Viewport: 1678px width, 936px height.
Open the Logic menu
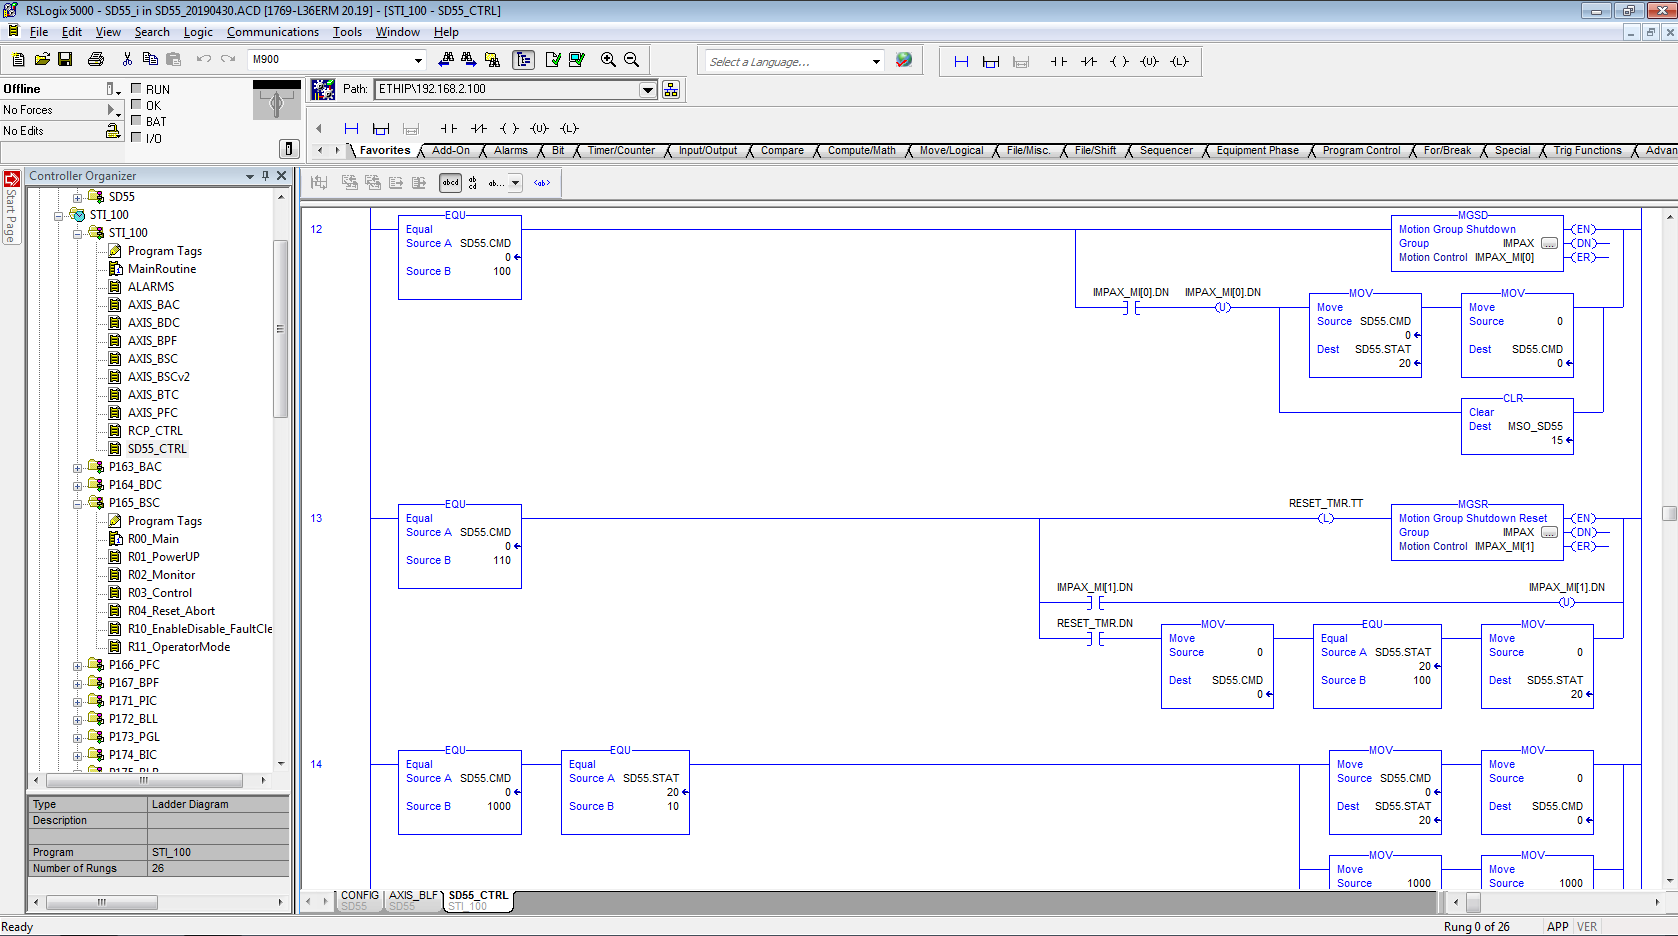(x=198, y=32)
